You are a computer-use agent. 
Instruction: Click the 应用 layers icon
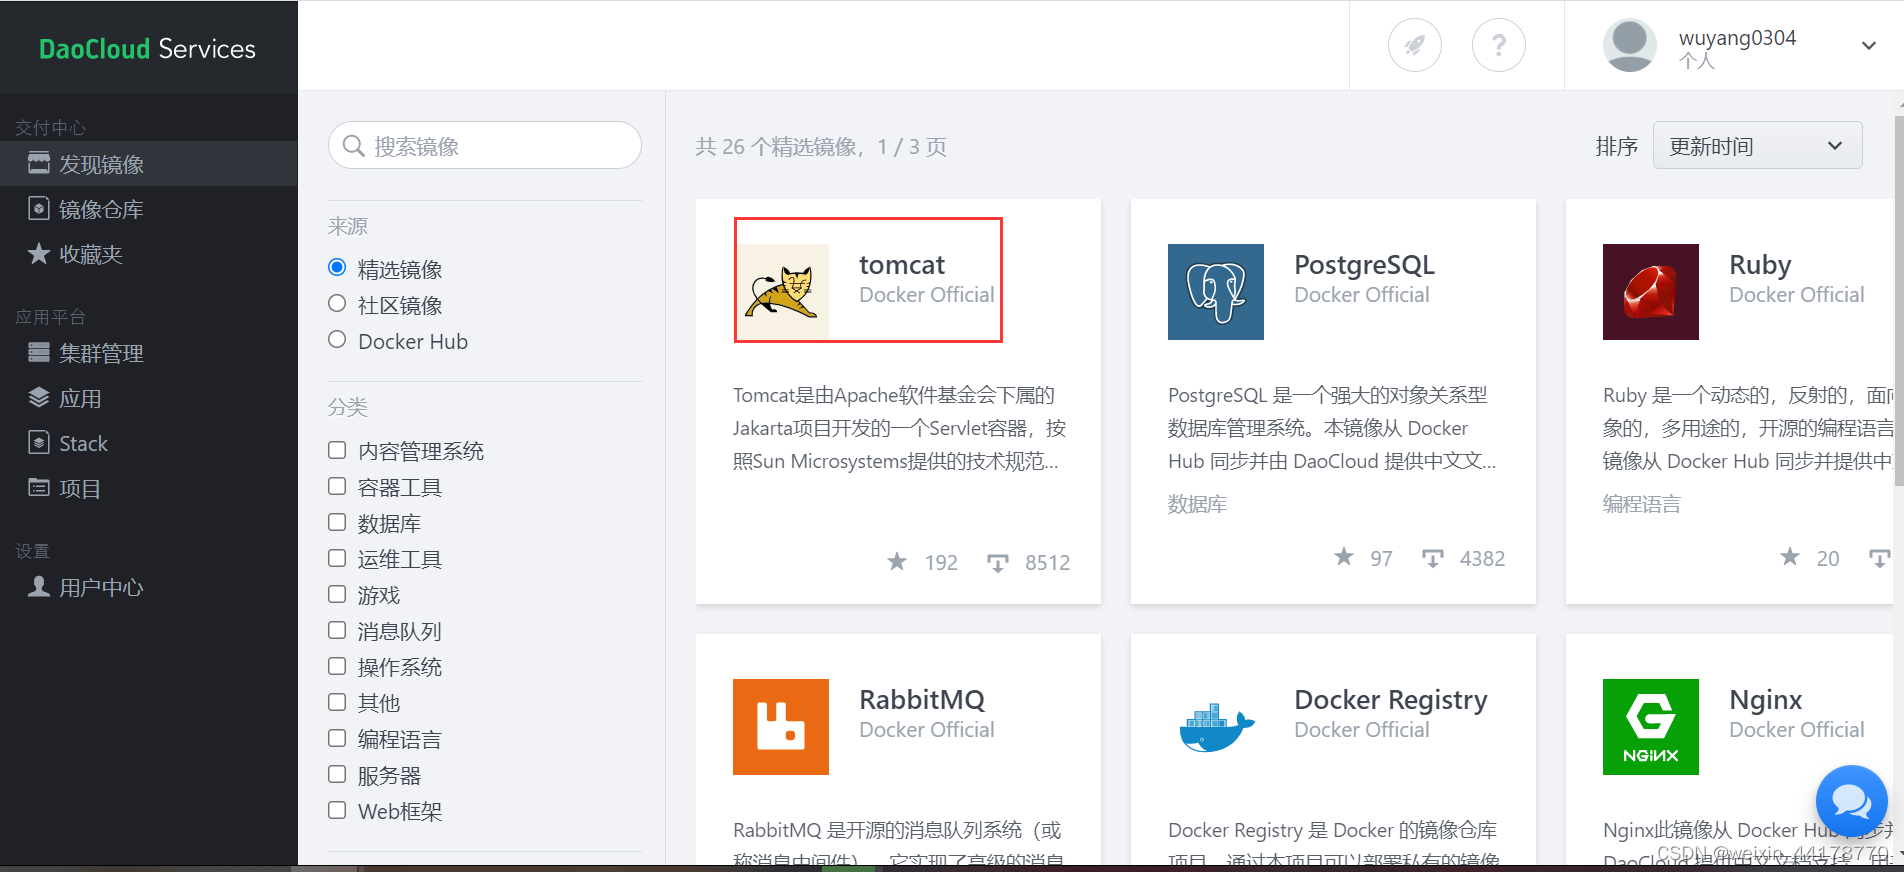[x=39, y=397]
